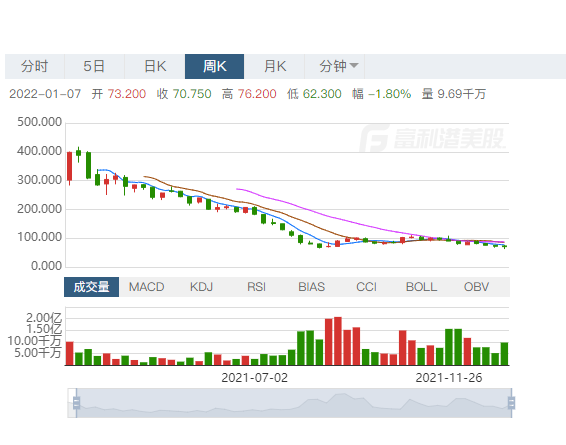Switch indicator to MACD

click(x=147, y=287)
